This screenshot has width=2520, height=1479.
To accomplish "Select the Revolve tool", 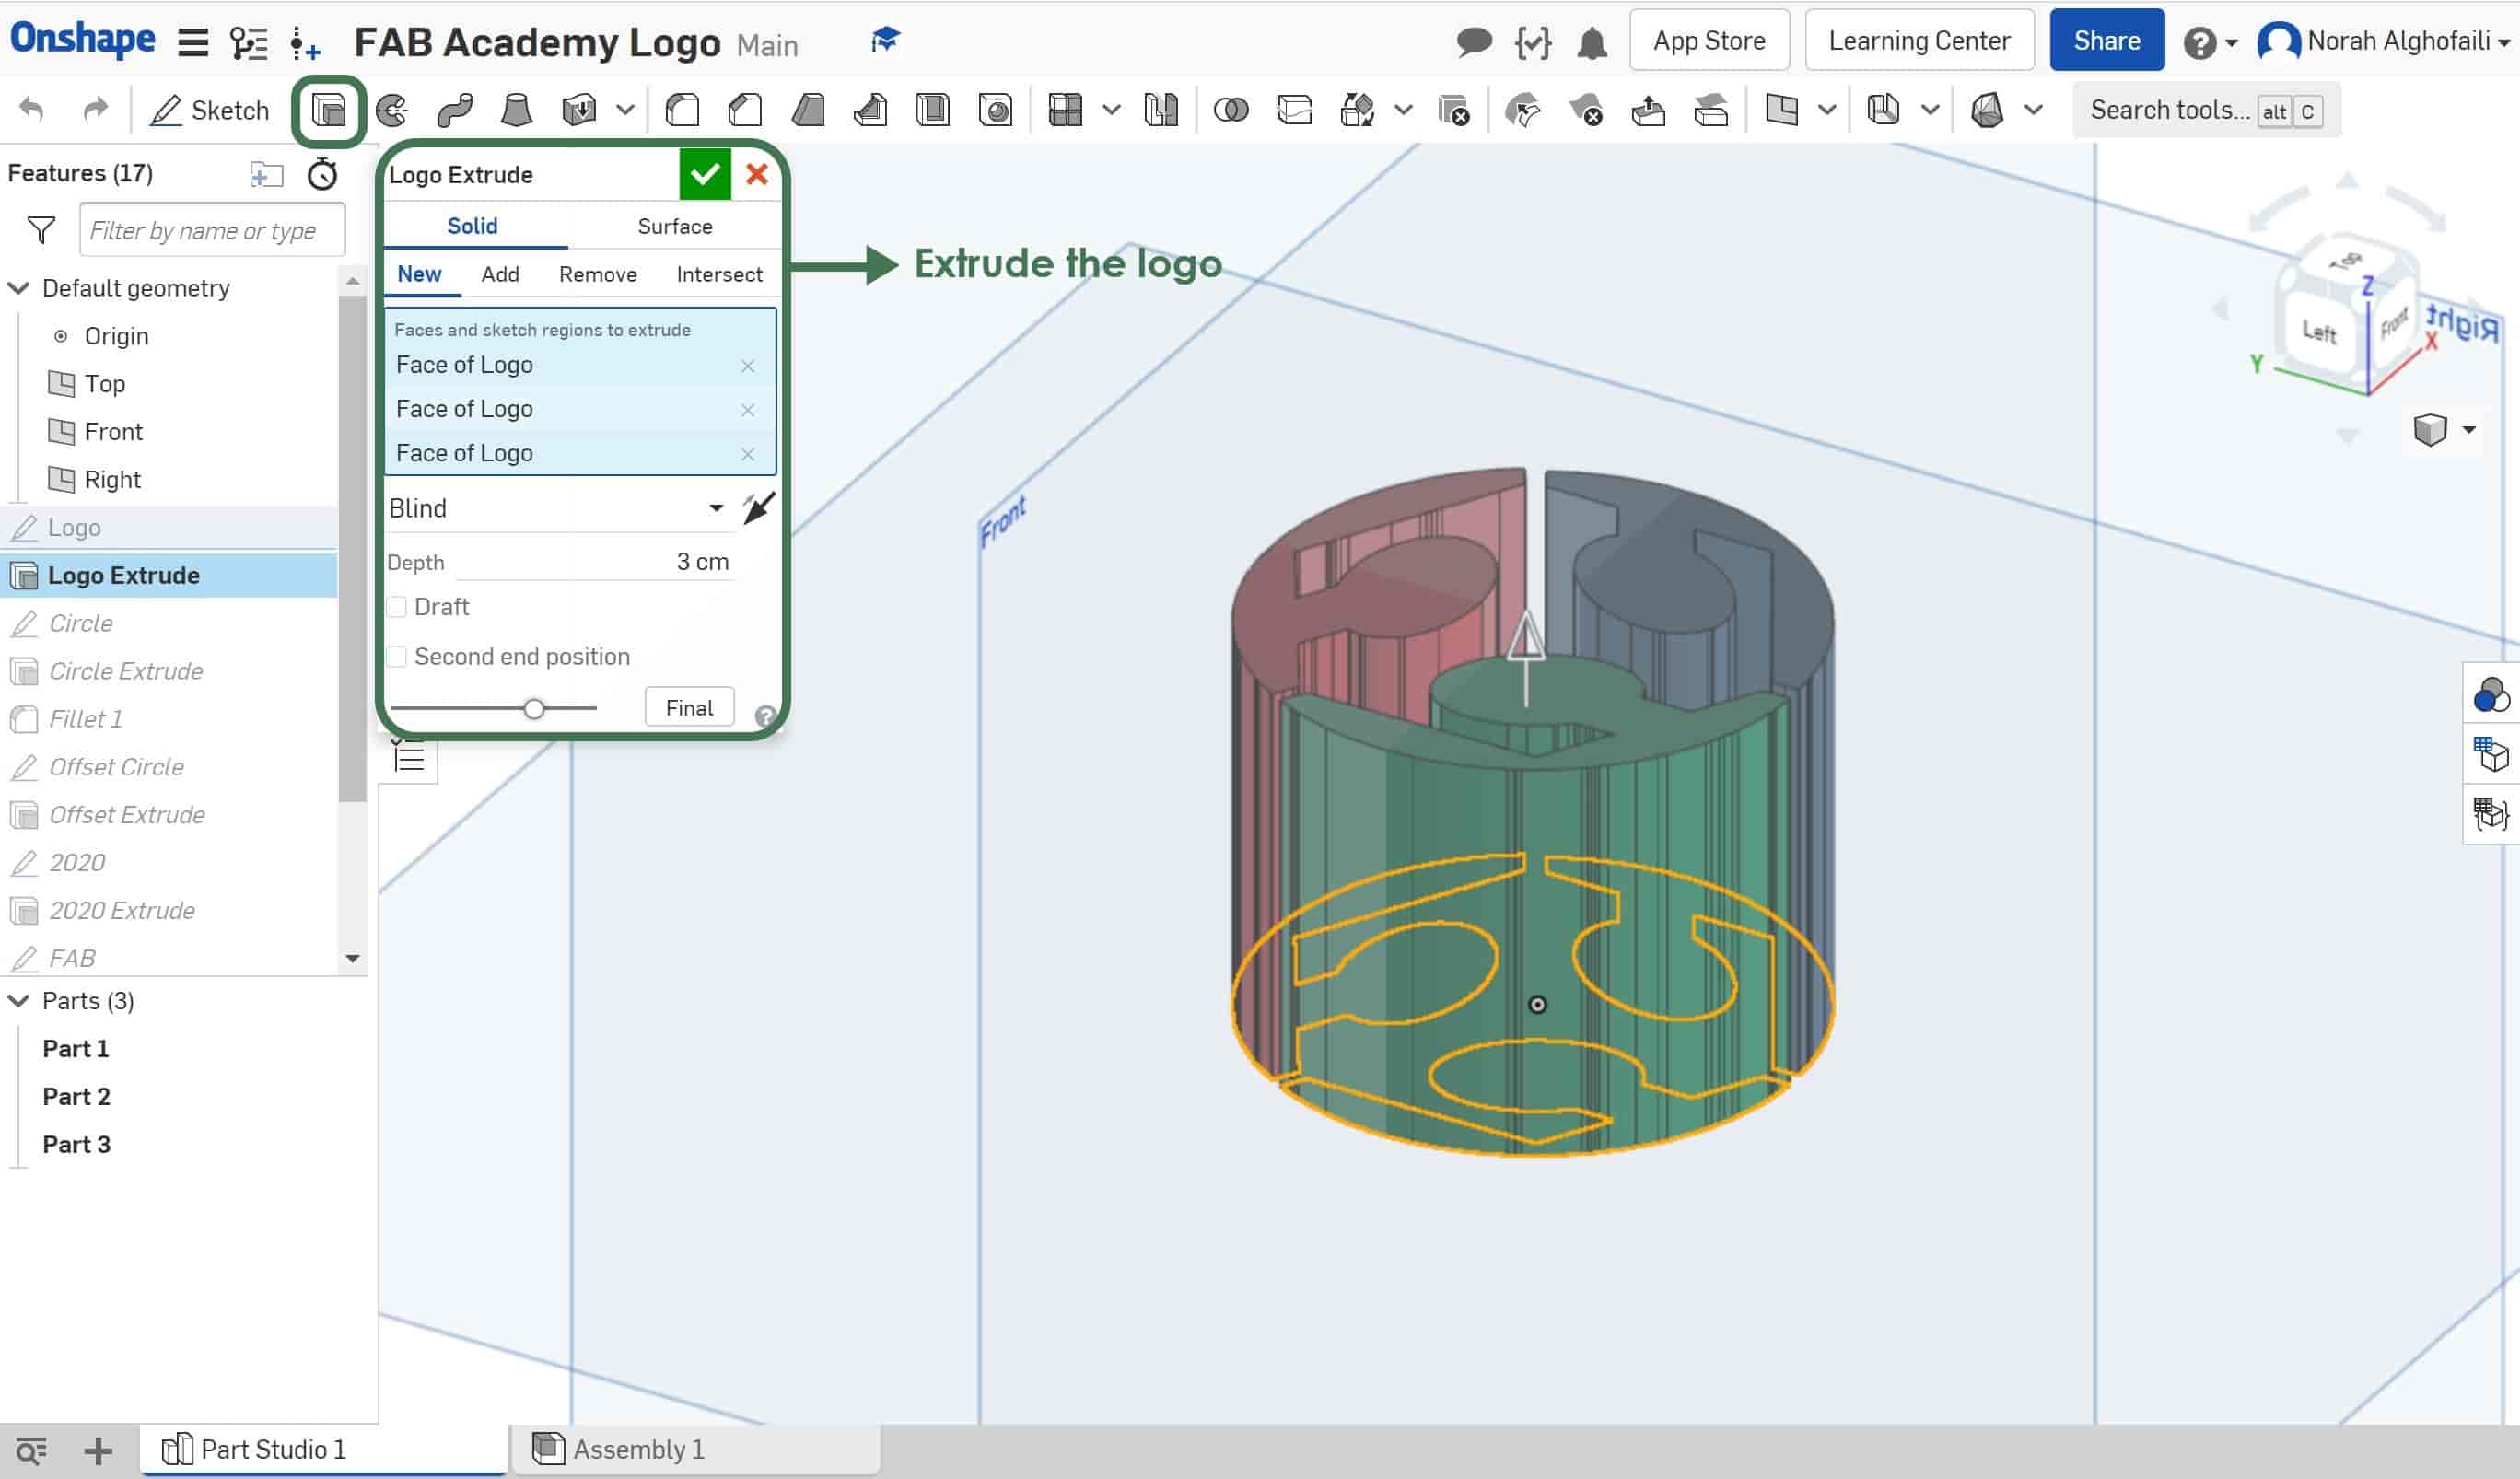I will click(x=391, y=110).
